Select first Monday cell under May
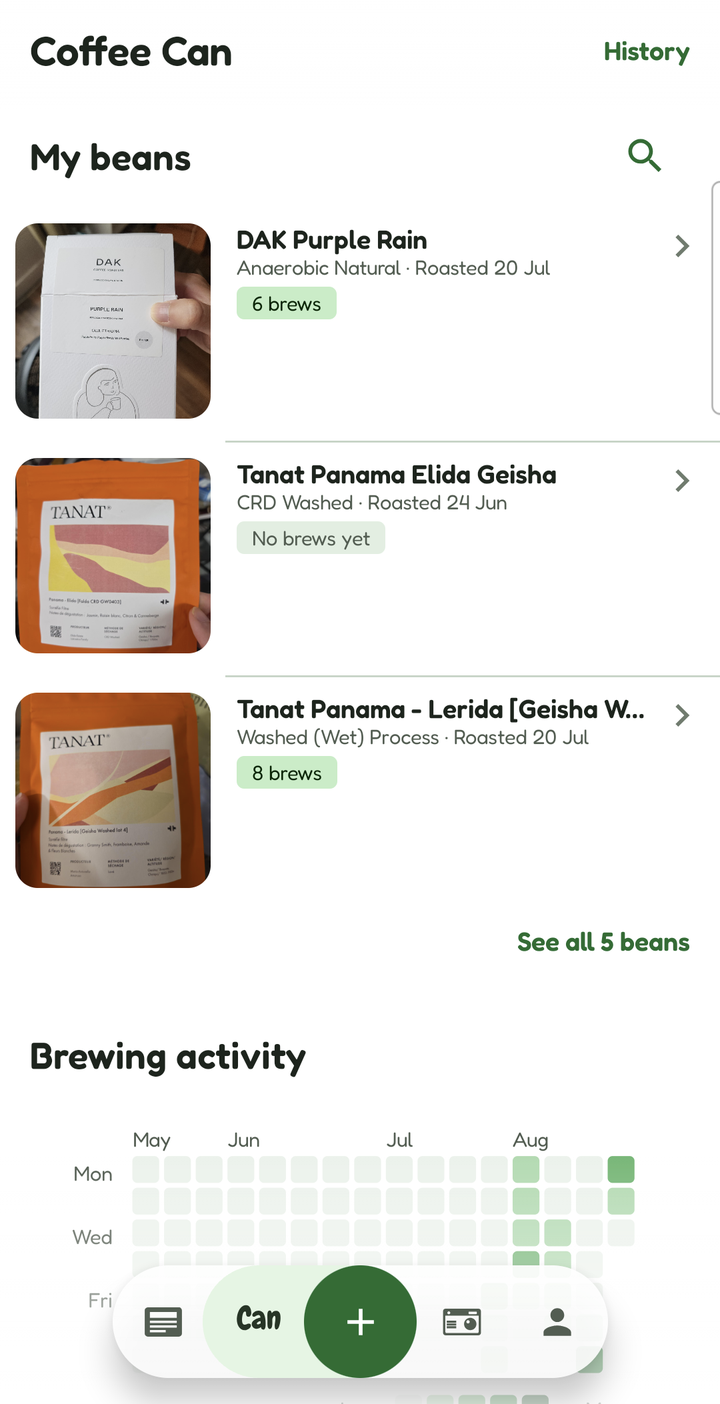 coord(146,1169)
